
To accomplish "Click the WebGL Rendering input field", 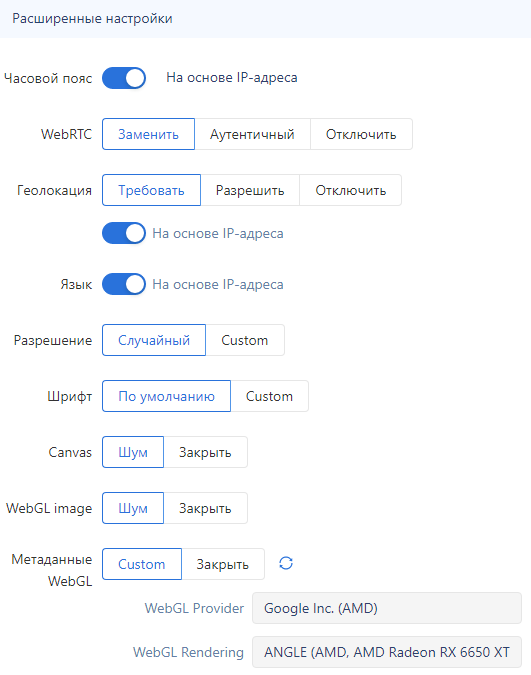I will point(387,652).
